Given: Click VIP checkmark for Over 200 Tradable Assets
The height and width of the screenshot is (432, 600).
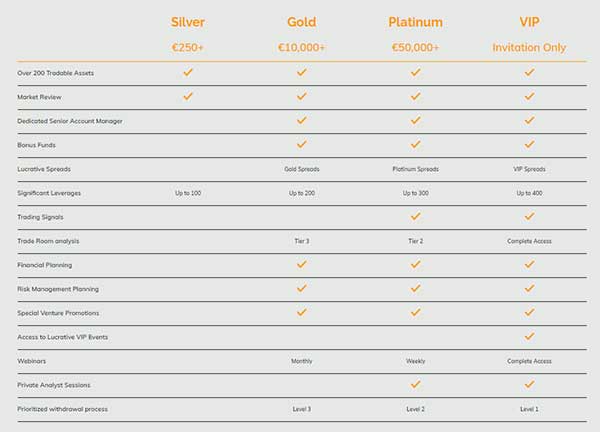Looking at the screenshot, I should (x=530, y=73).
